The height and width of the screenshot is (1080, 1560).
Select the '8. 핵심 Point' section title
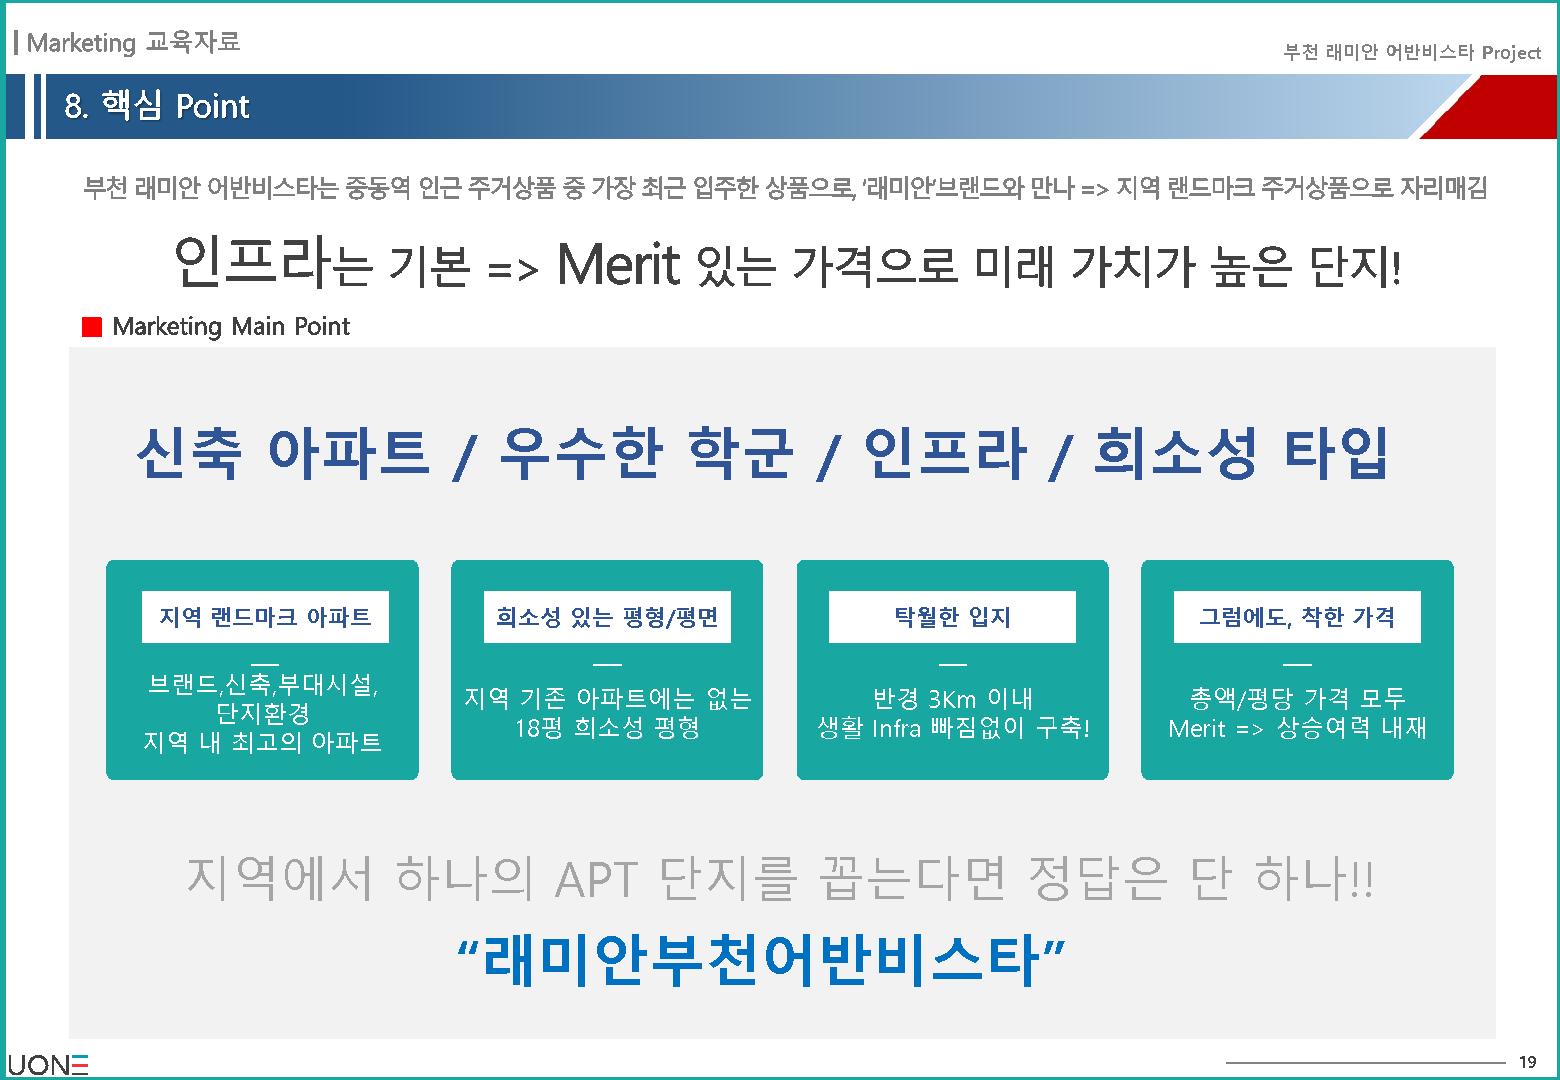pos(156,106)
